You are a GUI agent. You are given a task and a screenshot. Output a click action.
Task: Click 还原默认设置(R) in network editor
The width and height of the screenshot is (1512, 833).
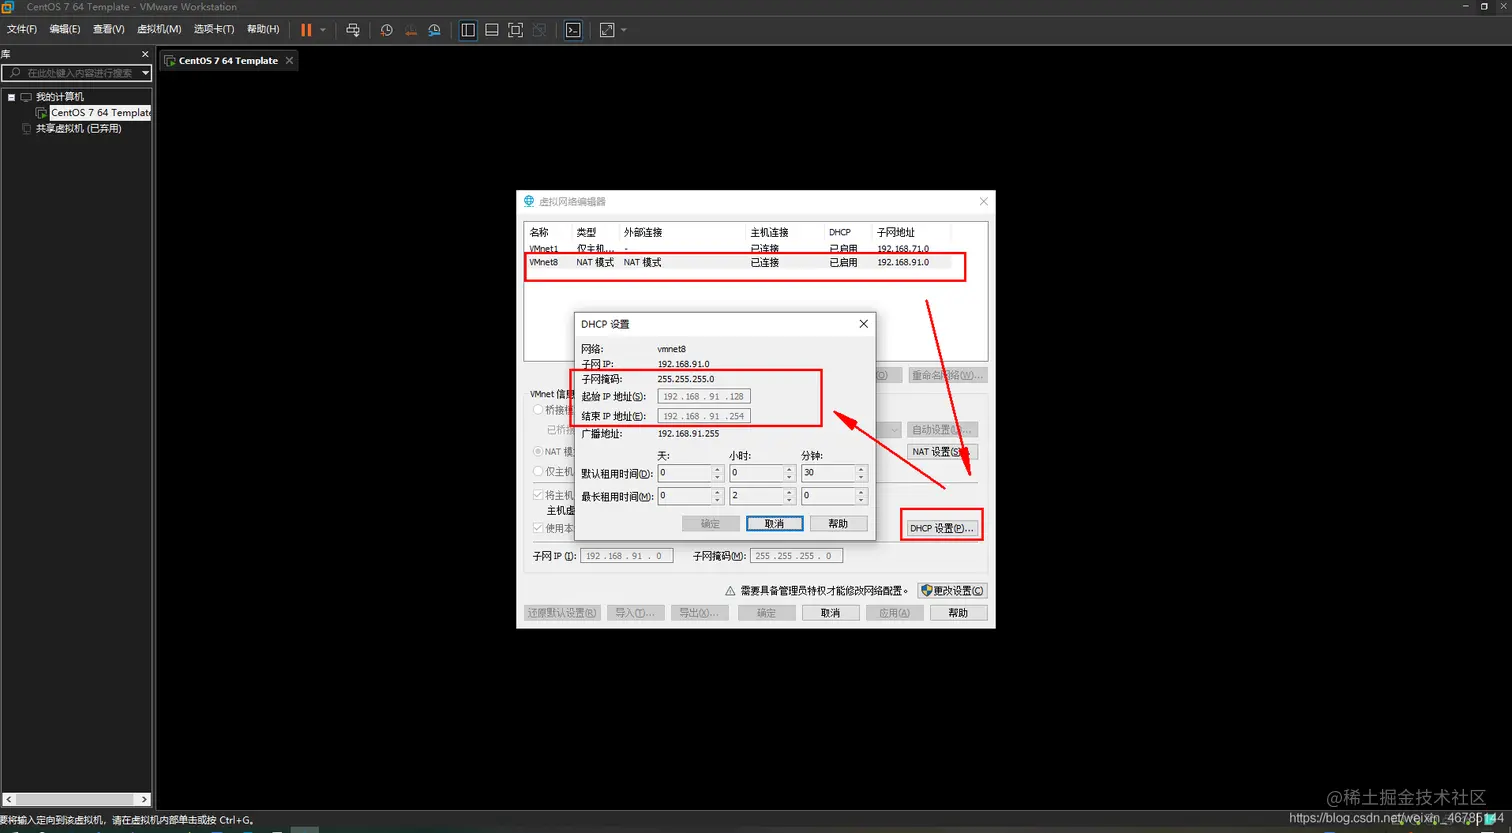click(562, 613)
